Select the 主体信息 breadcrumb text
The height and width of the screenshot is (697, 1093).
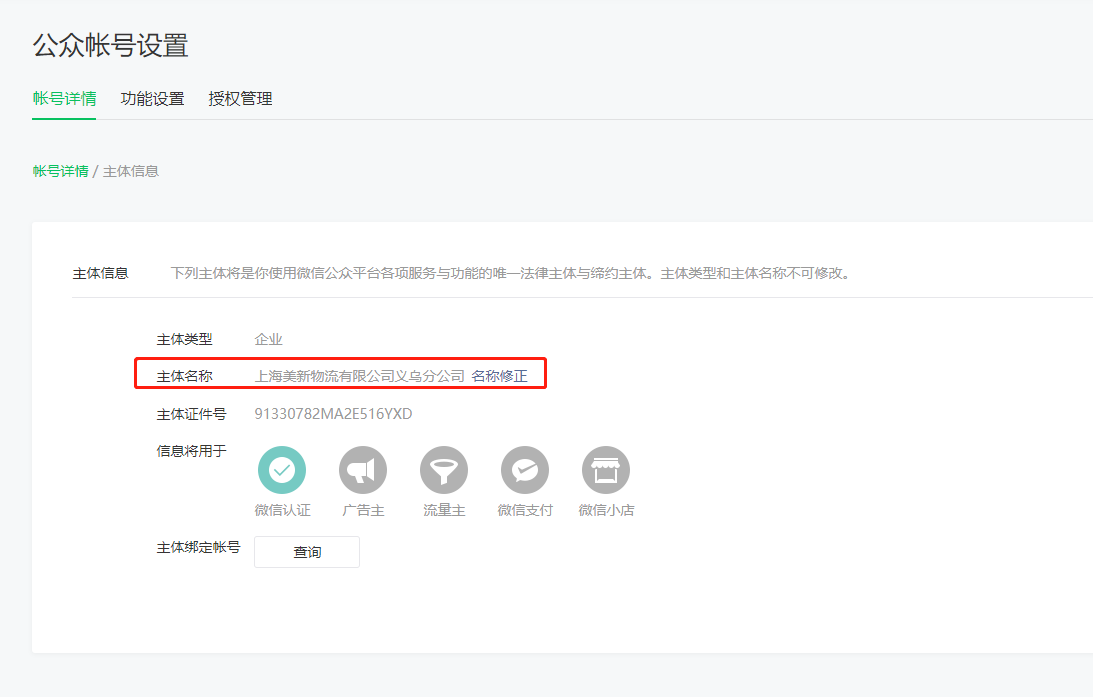[131, 171]
